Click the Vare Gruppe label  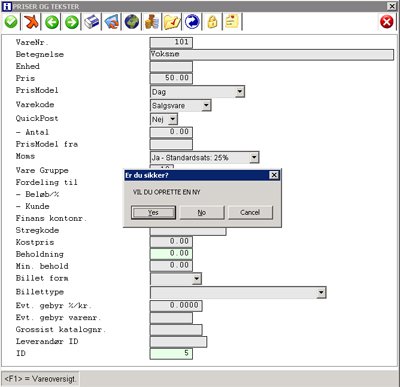pos(42,170)
